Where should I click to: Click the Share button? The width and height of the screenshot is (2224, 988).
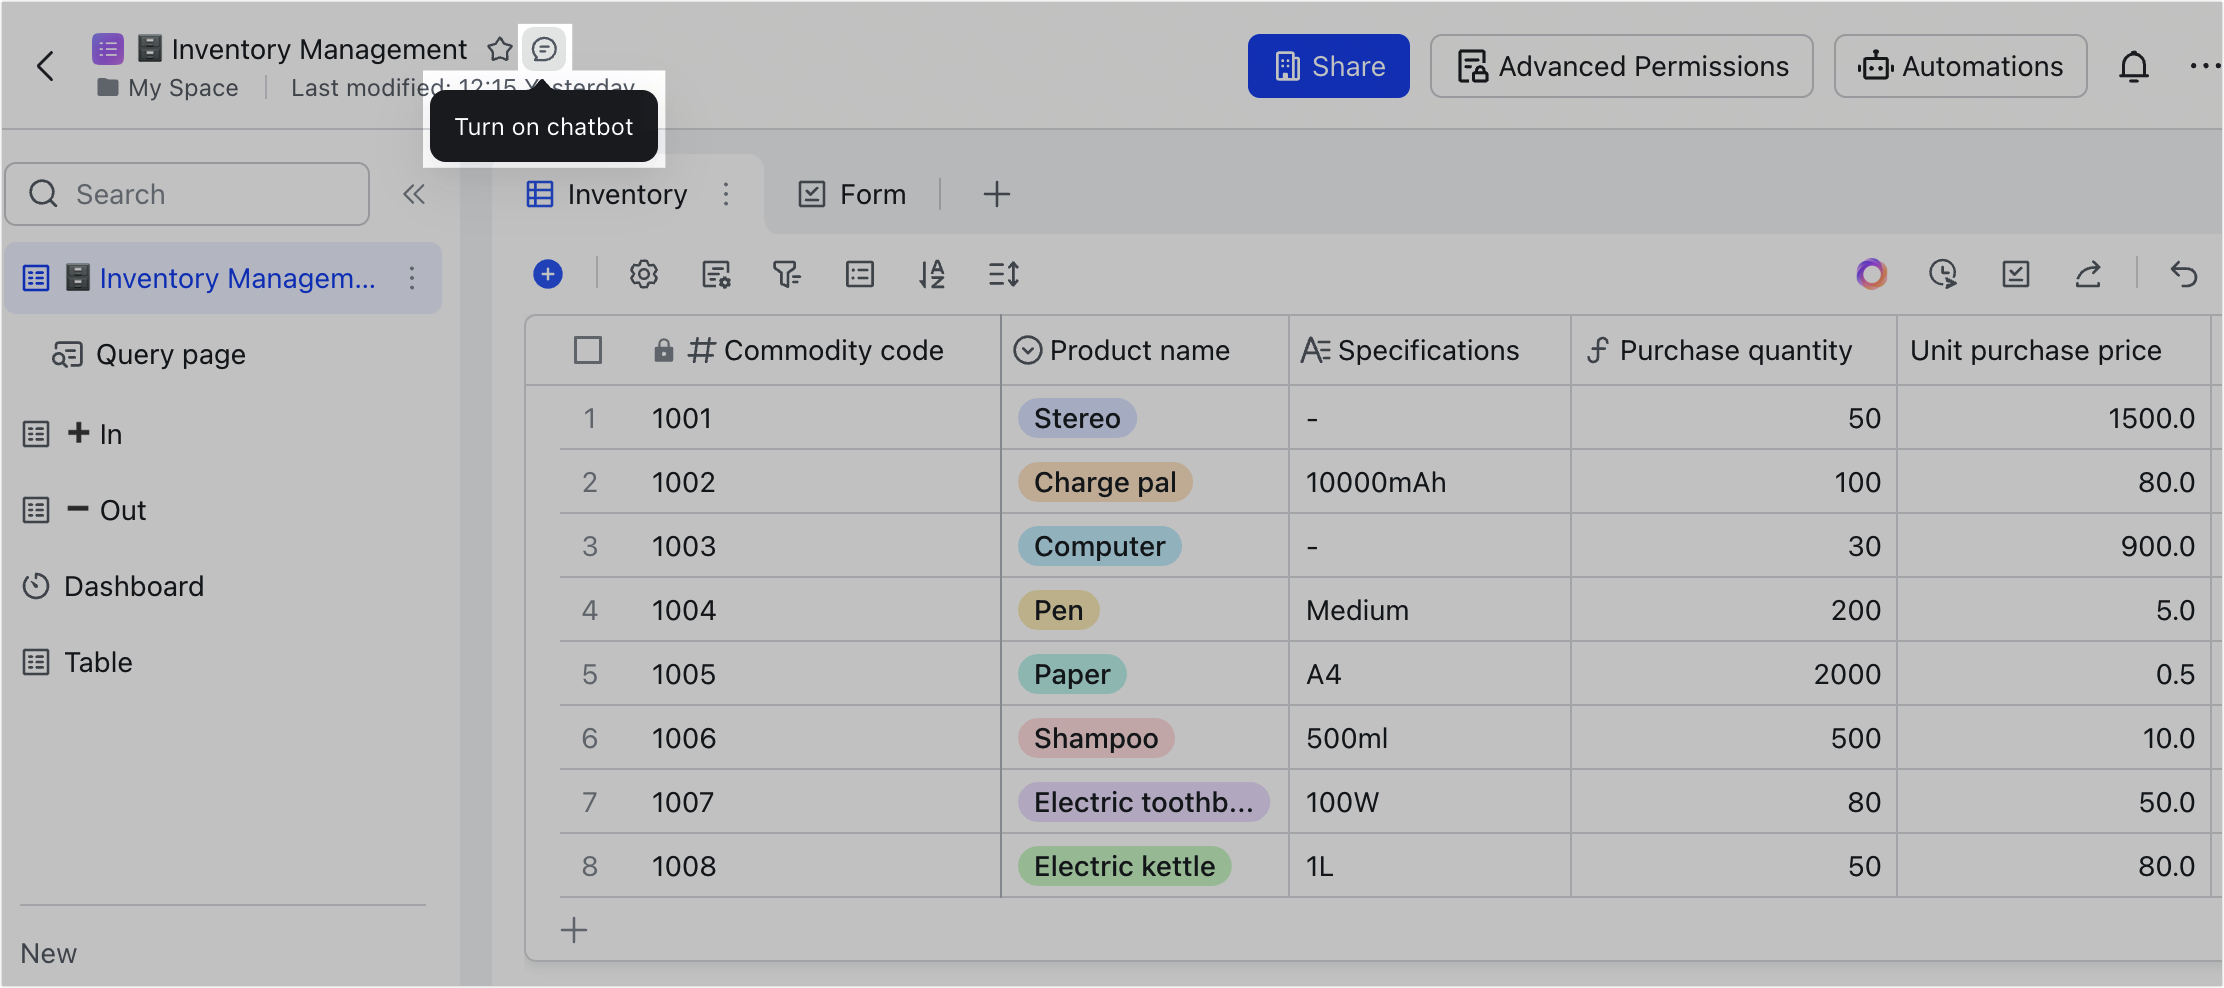point(1328,67)
